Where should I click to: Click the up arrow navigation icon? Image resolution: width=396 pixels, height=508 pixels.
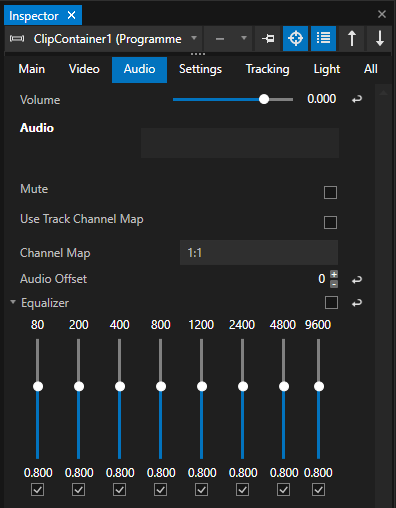(352, 39)
